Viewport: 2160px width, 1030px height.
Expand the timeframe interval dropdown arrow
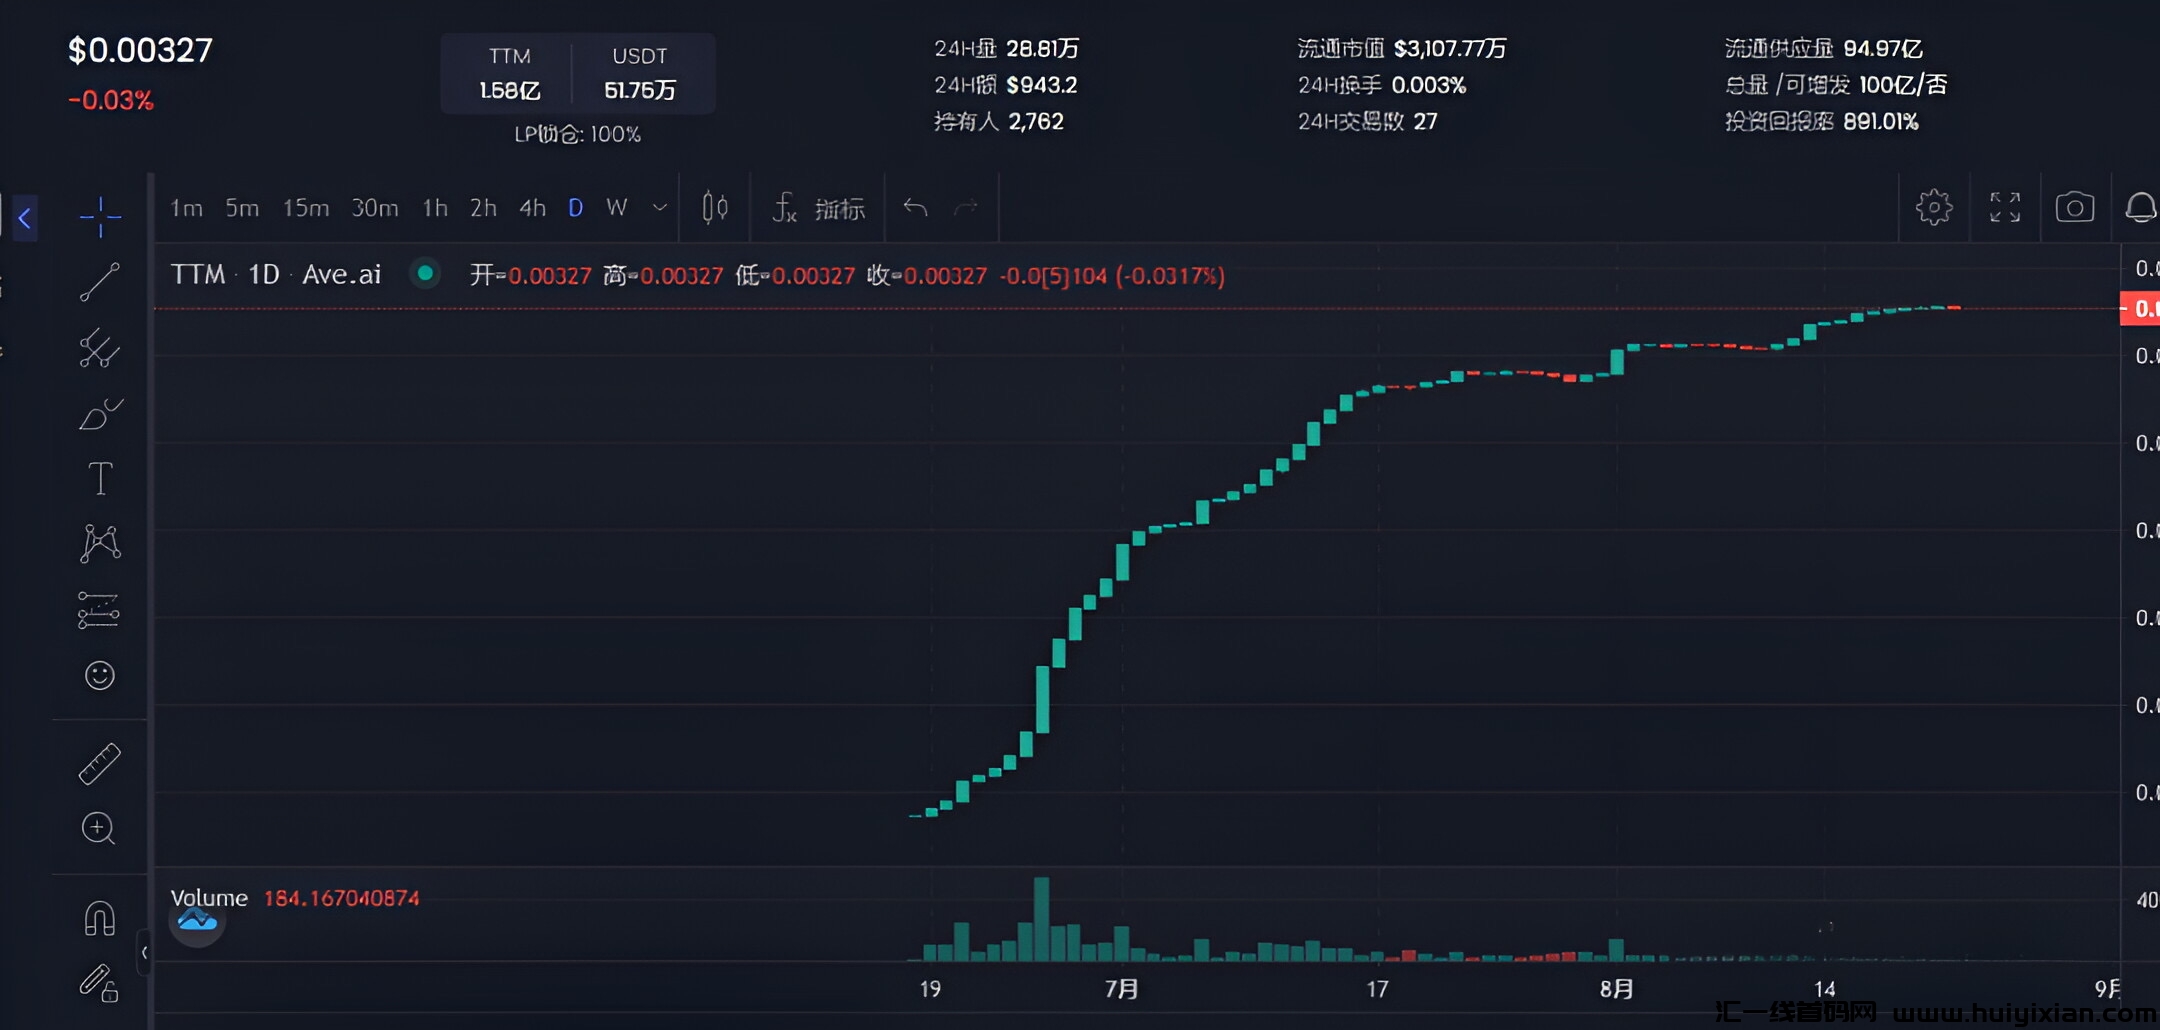(x=659, y=208)
